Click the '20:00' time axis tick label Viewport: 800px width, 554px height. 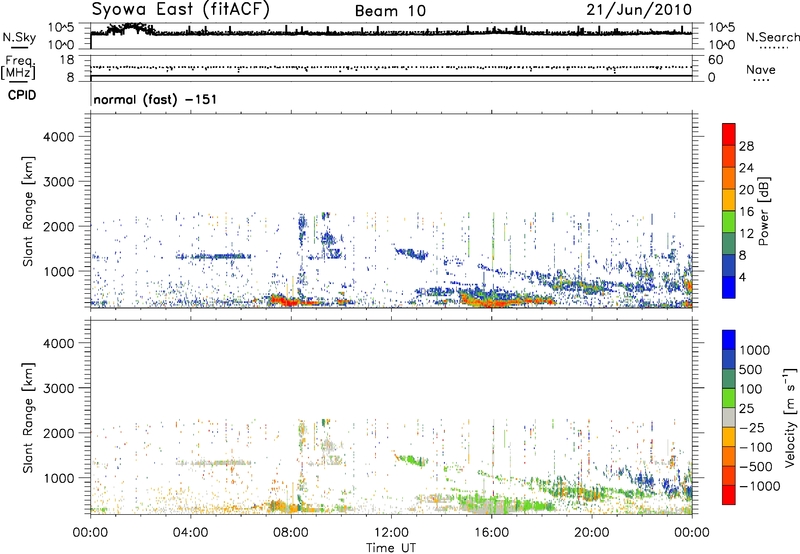point(591,533)
